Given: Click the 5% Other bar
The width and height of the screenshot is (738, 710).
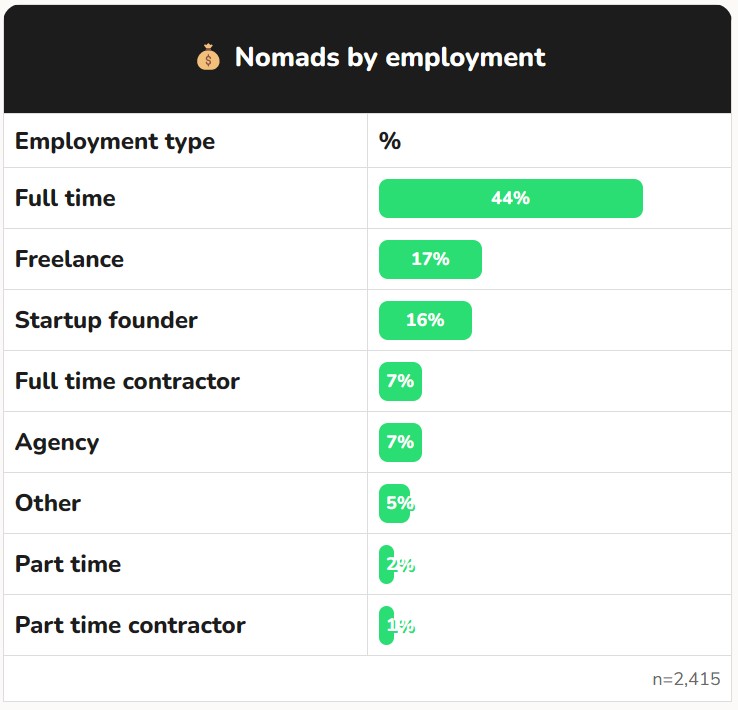Looking at the screenshot, I should tap(395, 503).
